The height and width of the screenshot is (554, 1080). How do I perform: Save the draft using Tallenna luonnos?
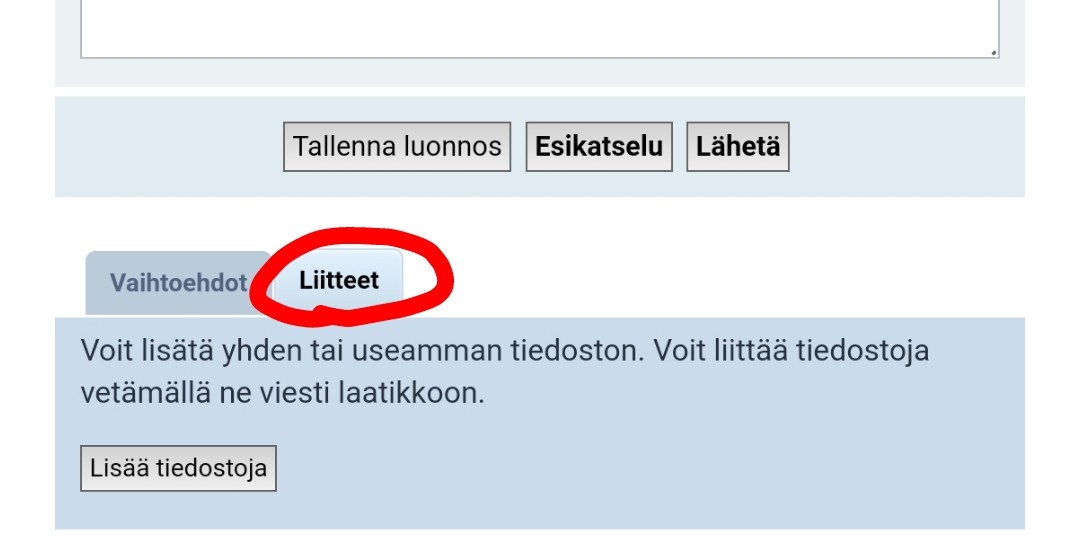[397, 147]
